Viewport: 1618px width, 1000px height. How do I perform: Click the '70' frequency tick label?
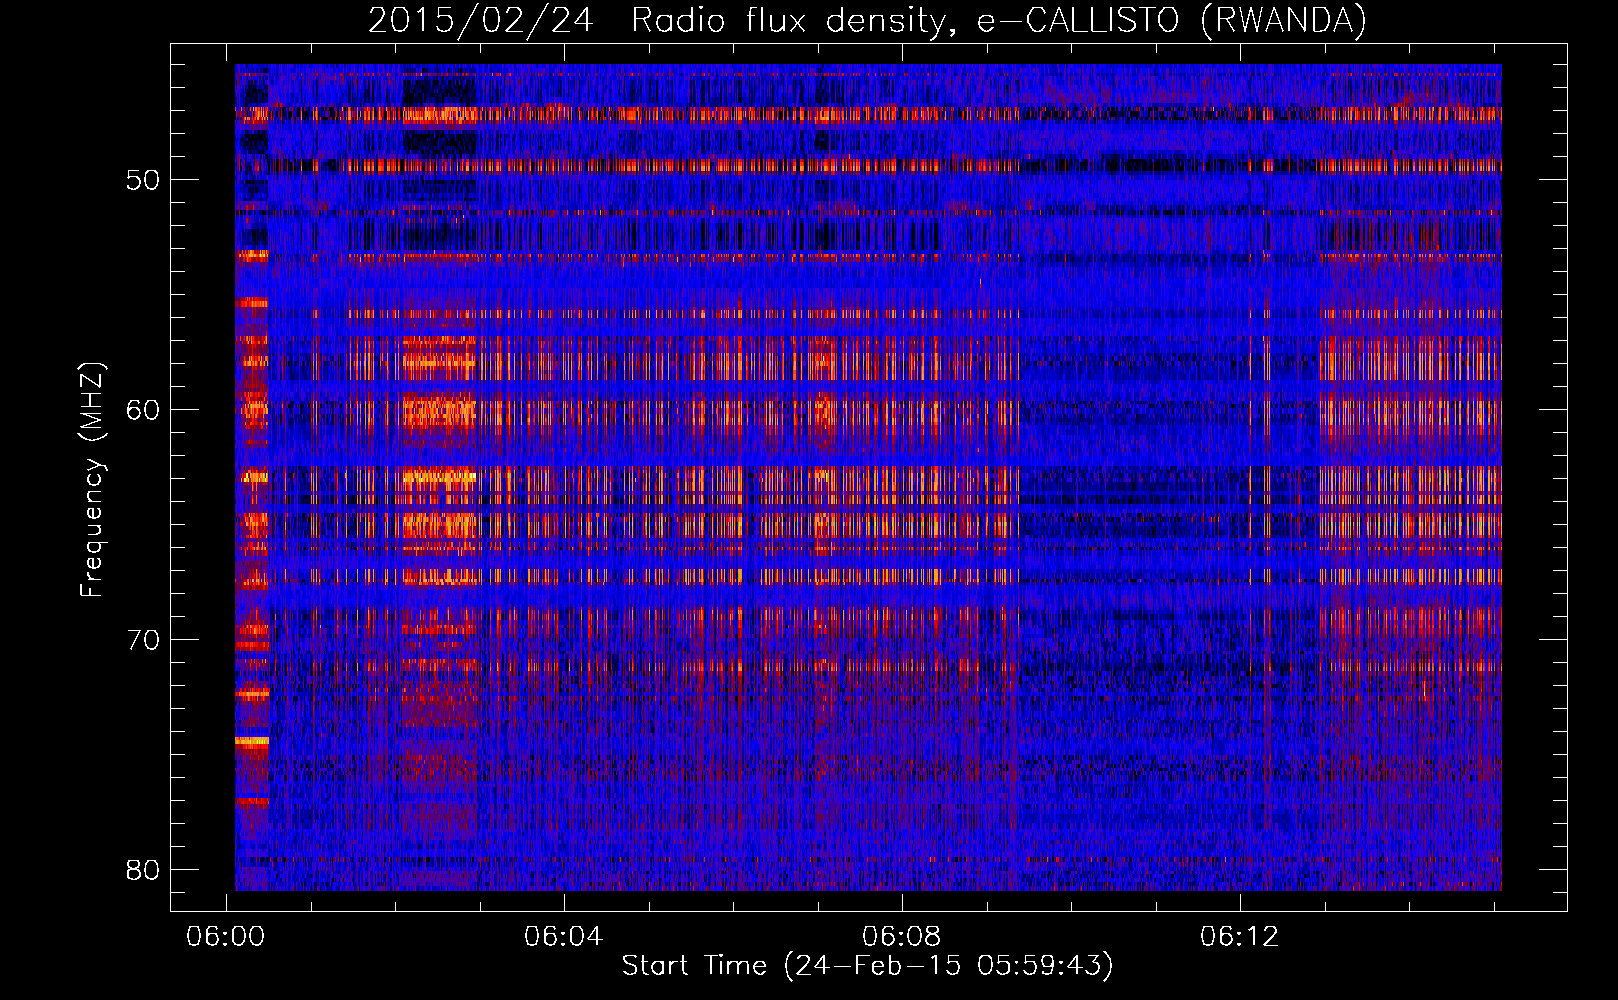[x=143, y=640]
